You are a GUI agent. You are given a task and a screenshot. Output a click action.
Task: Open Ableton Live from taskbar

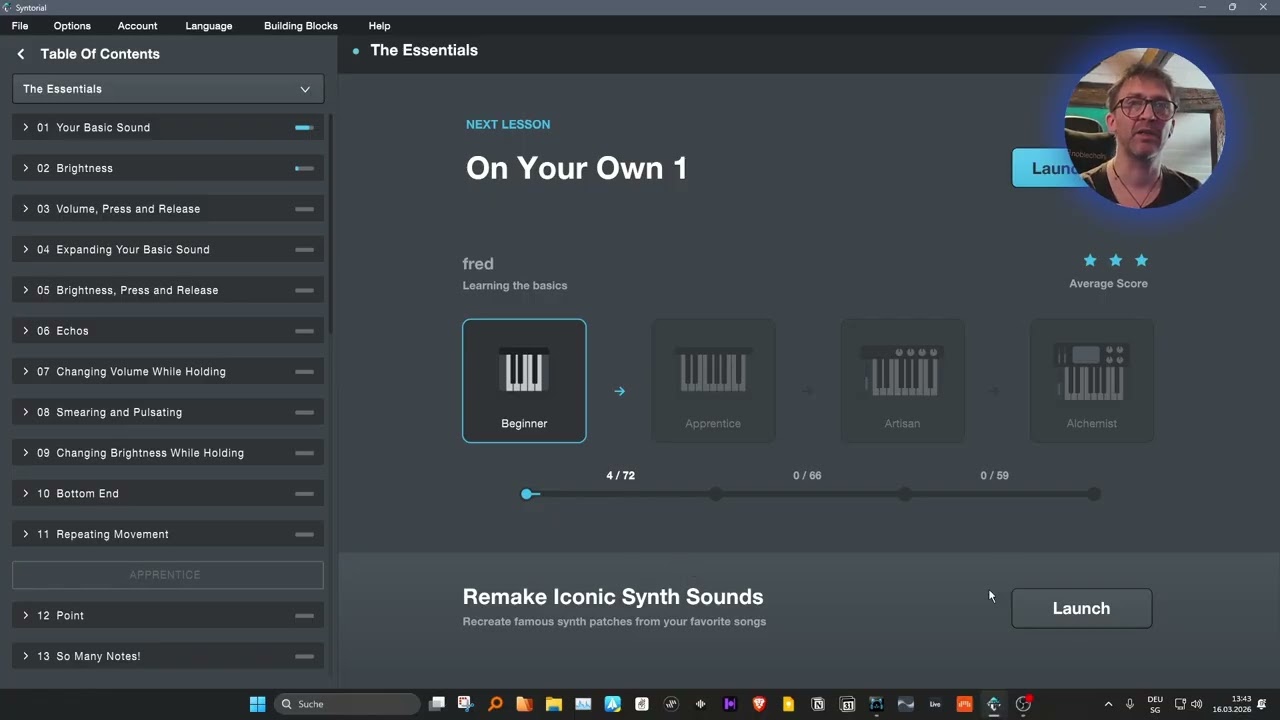pyautogui.click(x=935, y=704)
